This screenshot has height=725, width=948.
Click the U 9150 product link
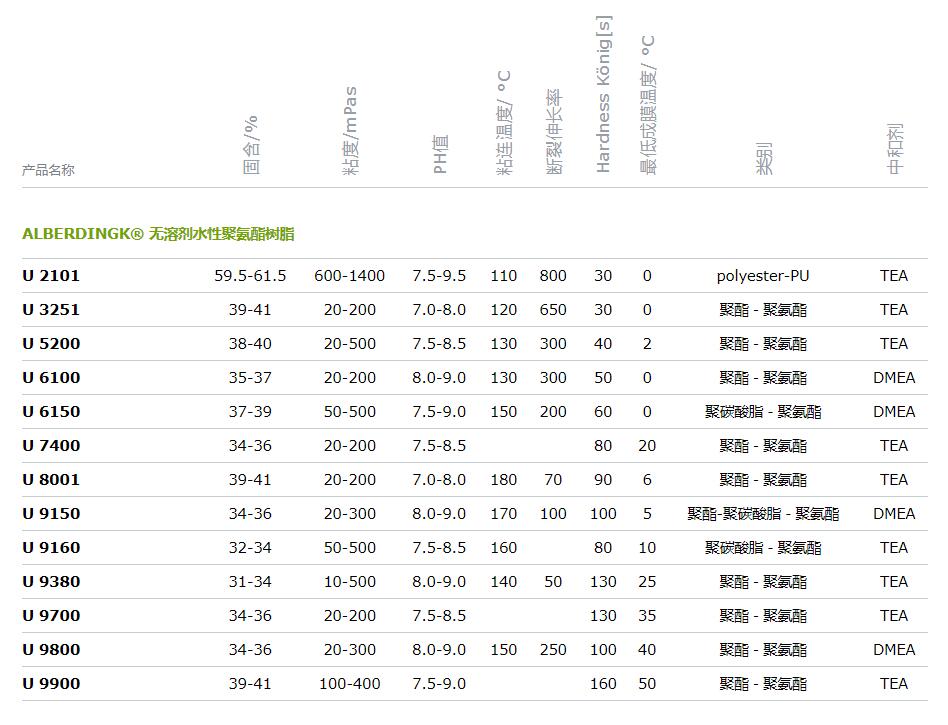coord(51,514)
